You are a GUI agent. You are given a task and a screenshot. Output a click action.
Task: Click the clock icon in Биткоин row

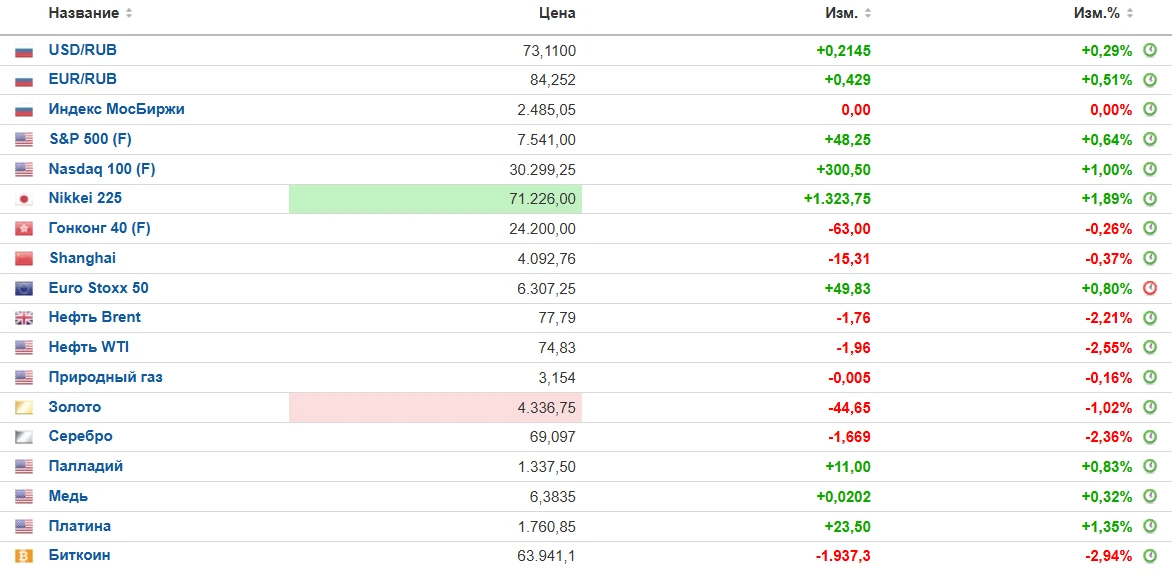[1150, 556]
